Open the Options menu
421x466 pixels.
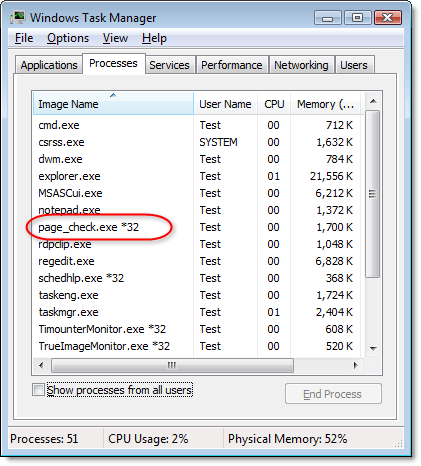[x=68, y=38]
